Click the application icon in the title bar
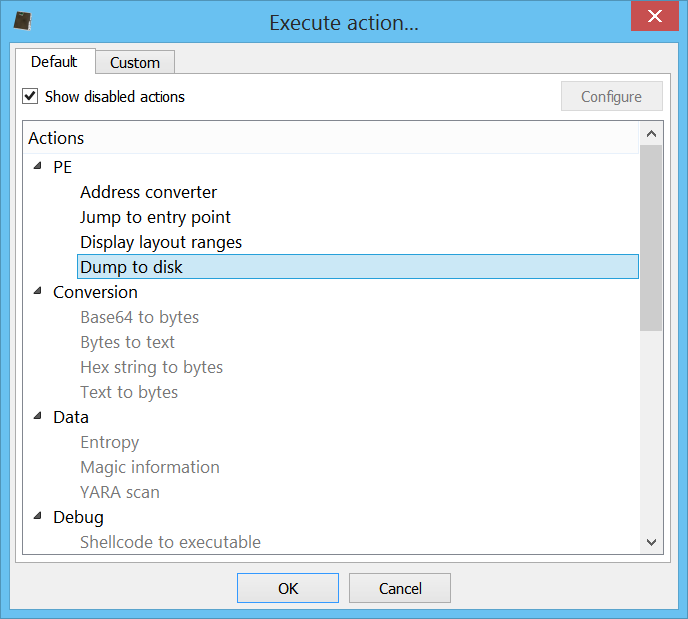 pyautogui.click(x=22, y=21)
